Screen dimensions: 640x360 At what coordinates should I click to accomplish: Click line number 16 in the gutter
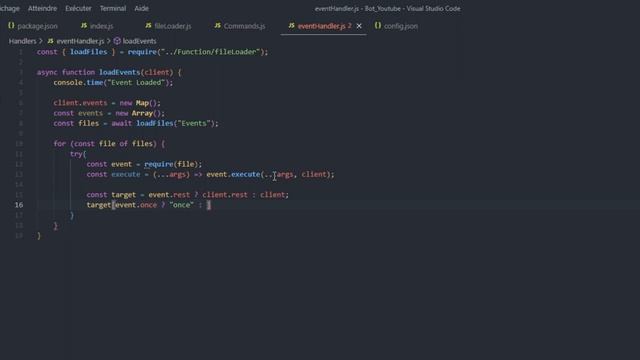tap(19, 205)
